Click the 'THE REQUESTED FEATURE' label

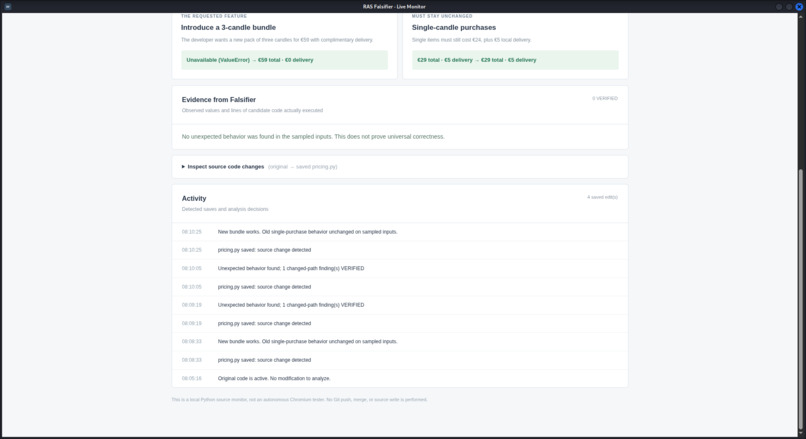click(214, 16)
